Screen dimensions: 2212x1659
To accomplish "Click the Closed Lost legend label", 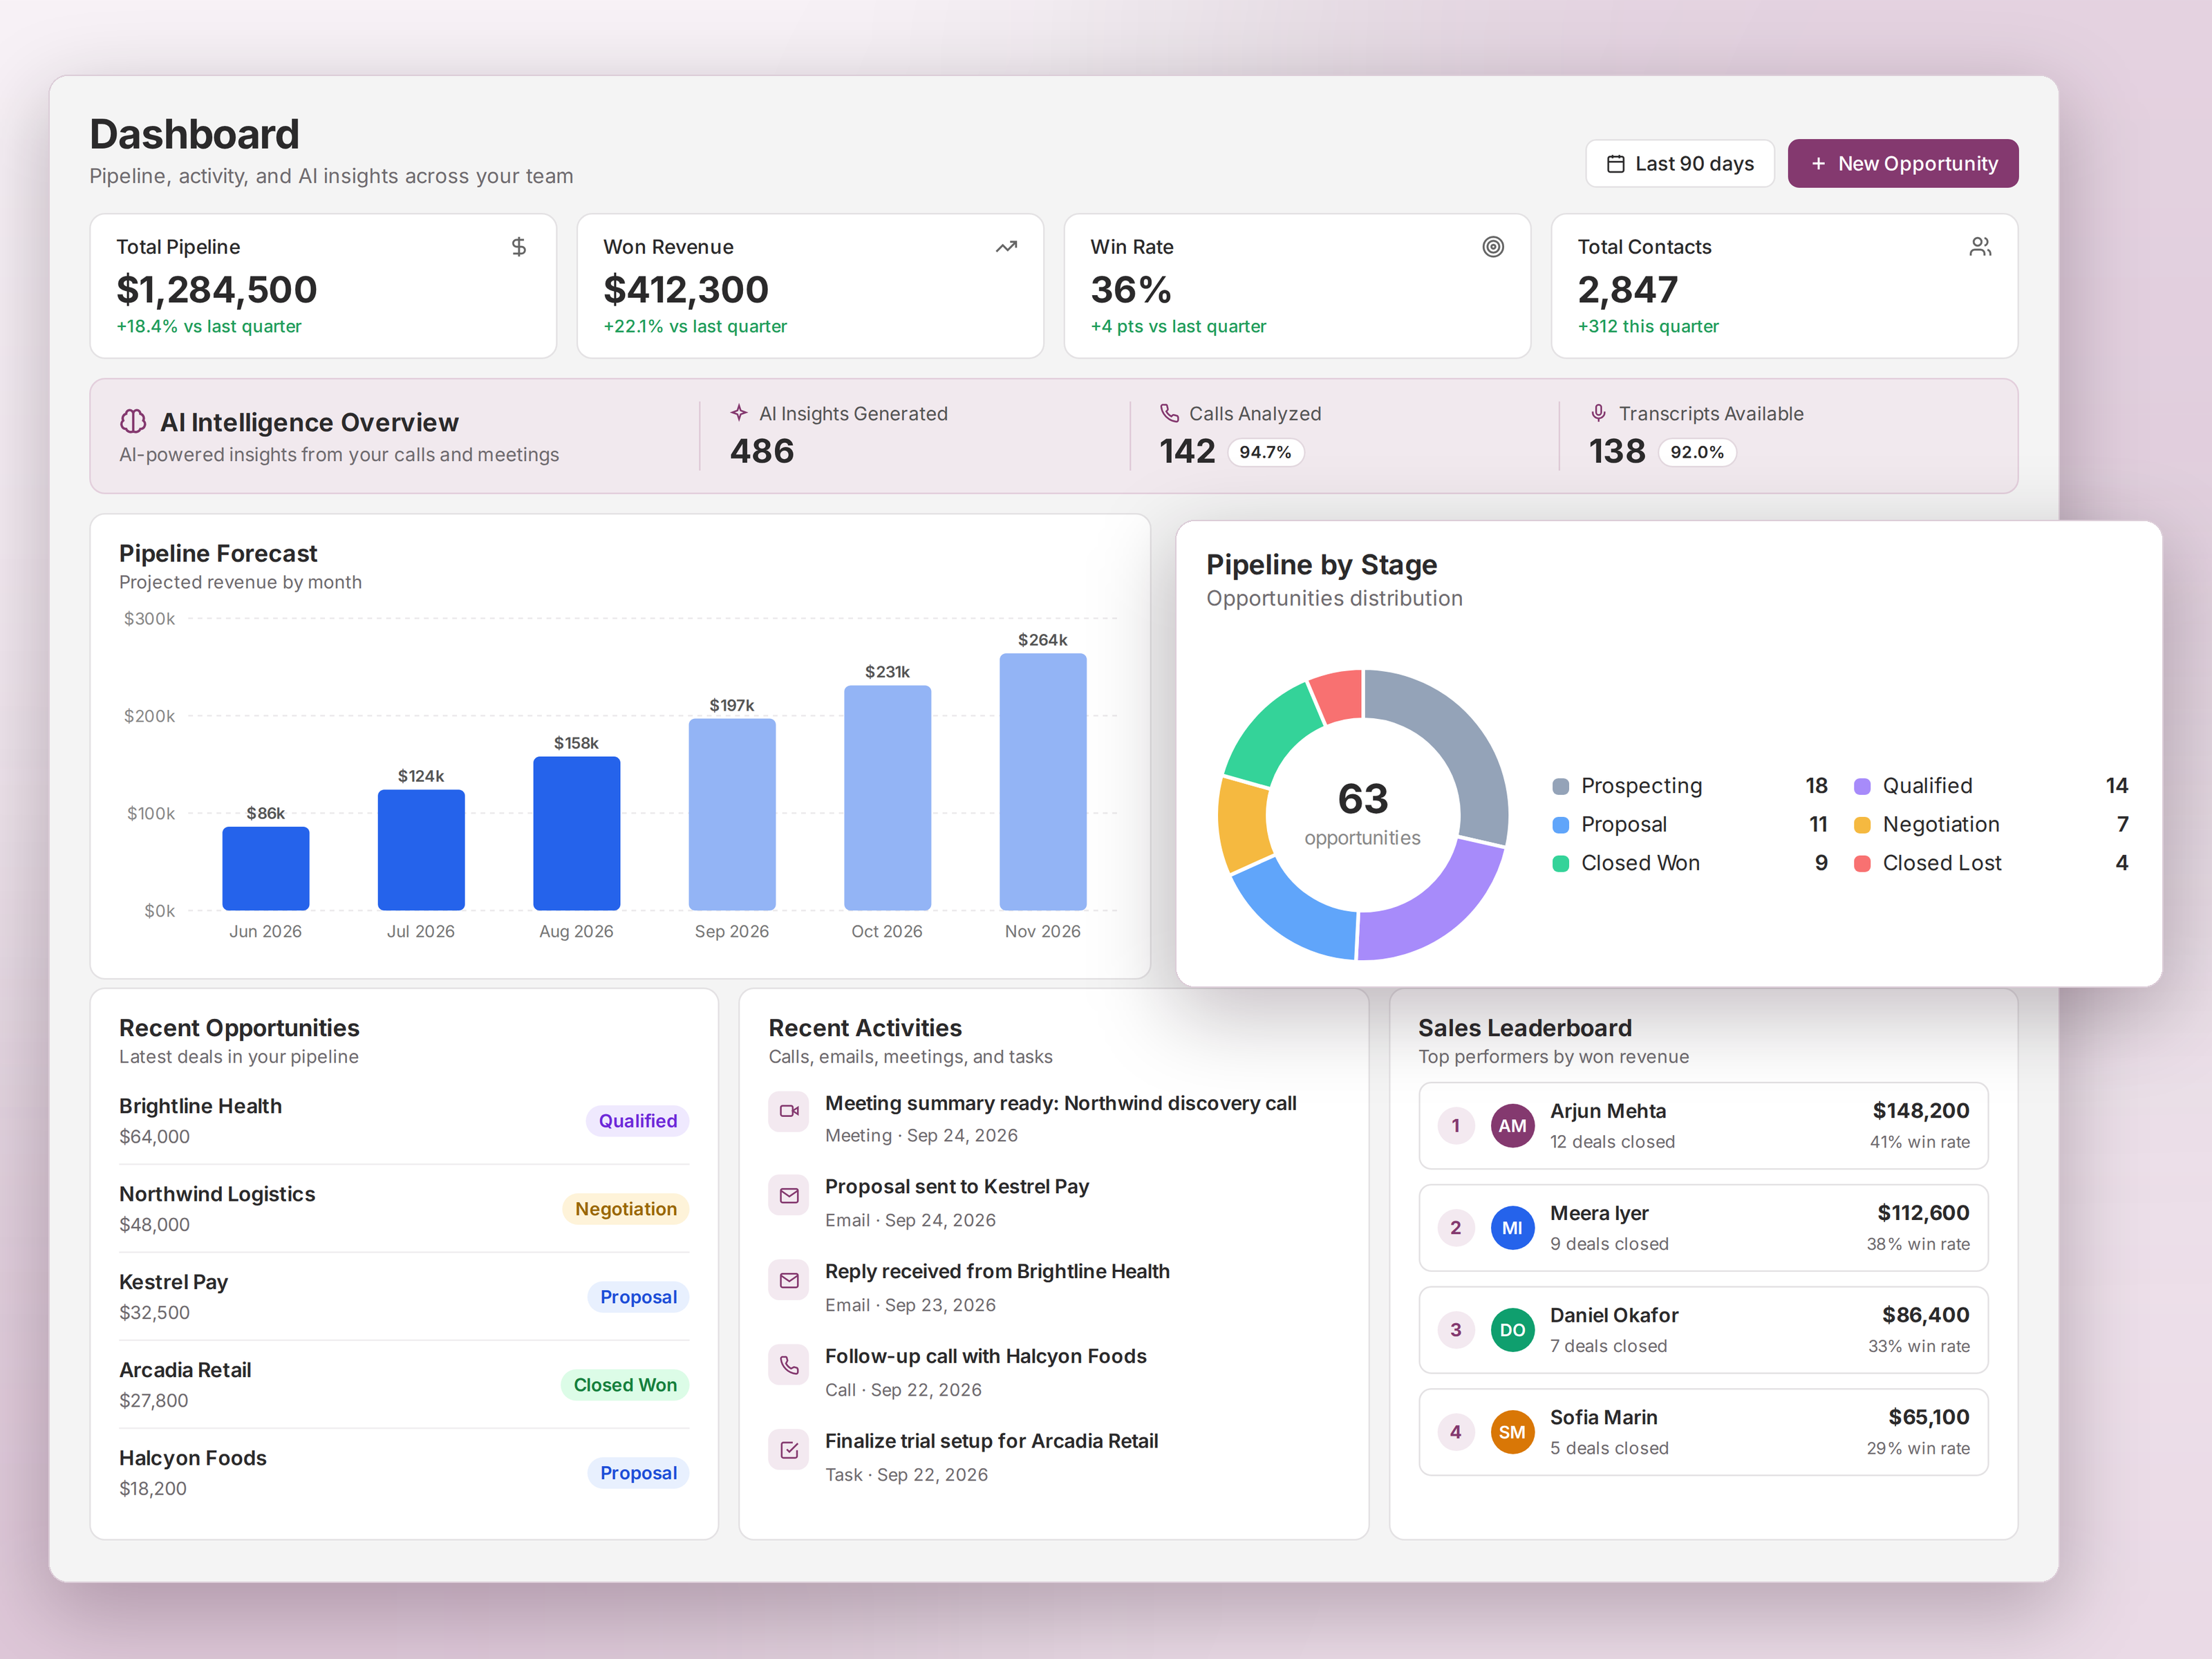I will 1942,863.
